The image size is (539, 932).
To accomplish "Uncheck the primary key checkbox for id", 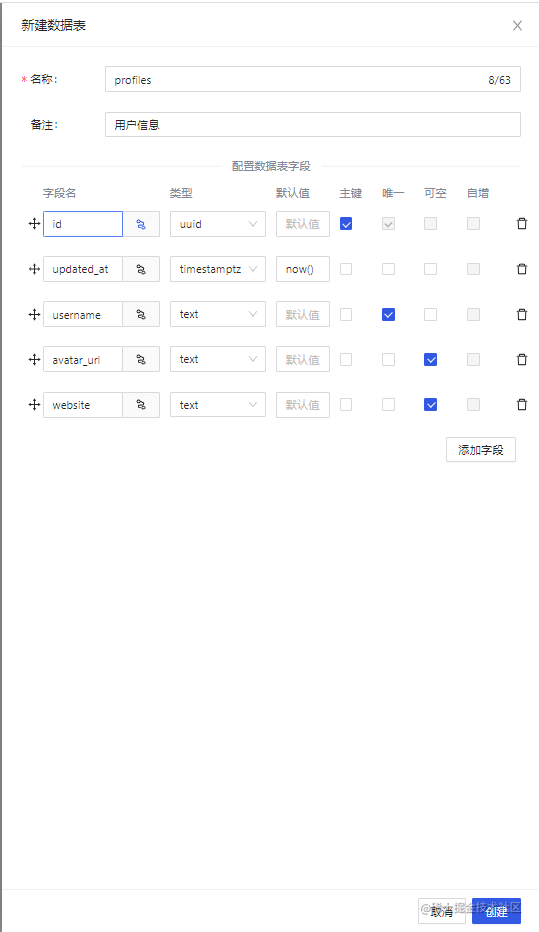I will tap(346, 224).
